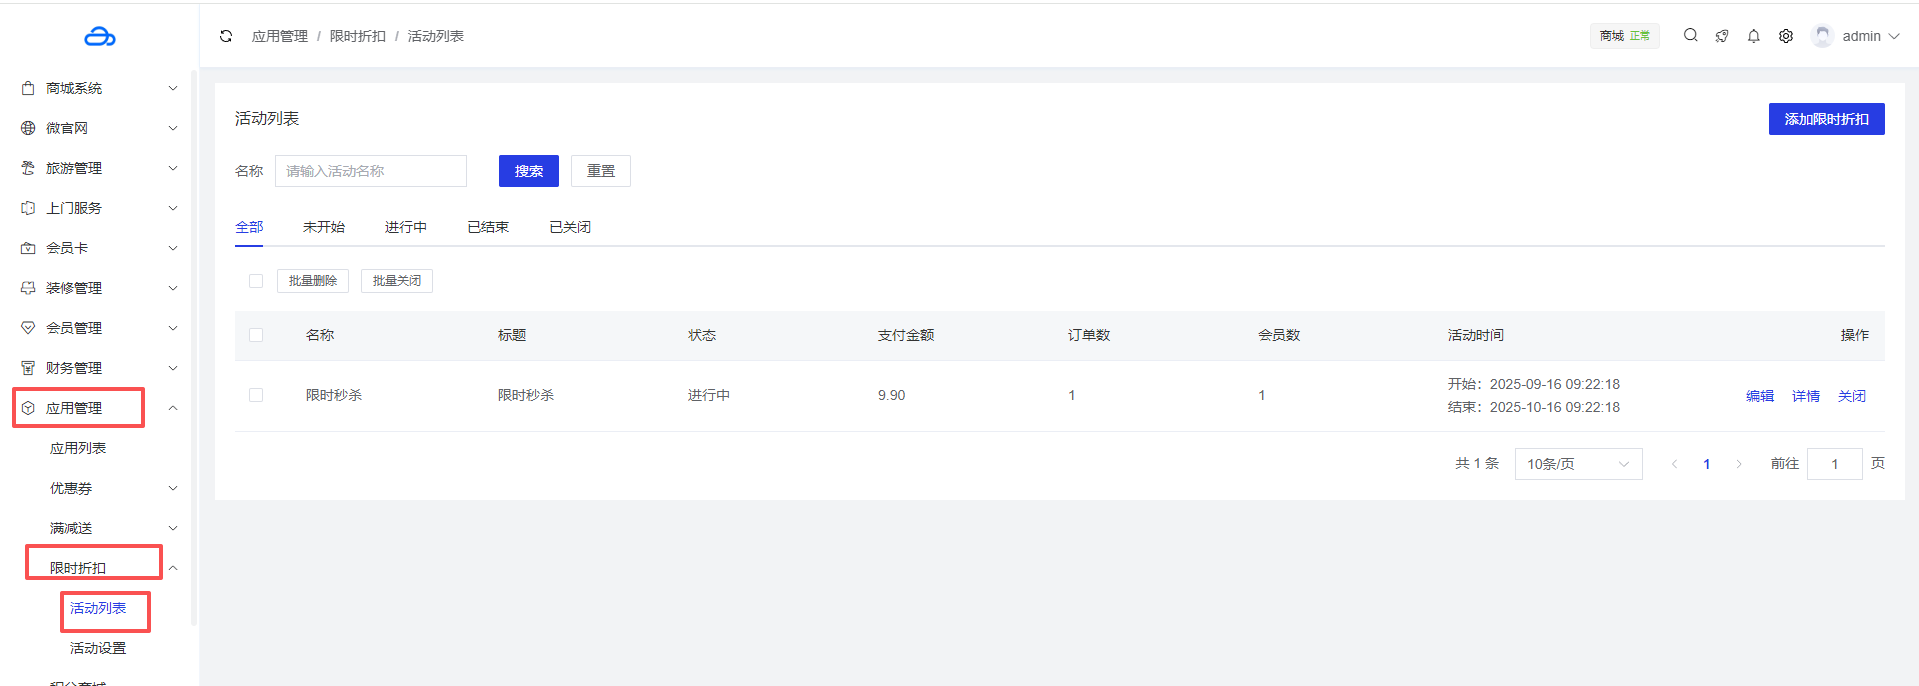Image resolution: width=1919 pixels, height=686 pixels.
Task: Open the 10条/页 page size dropdown
Action: coord(1578,464)
